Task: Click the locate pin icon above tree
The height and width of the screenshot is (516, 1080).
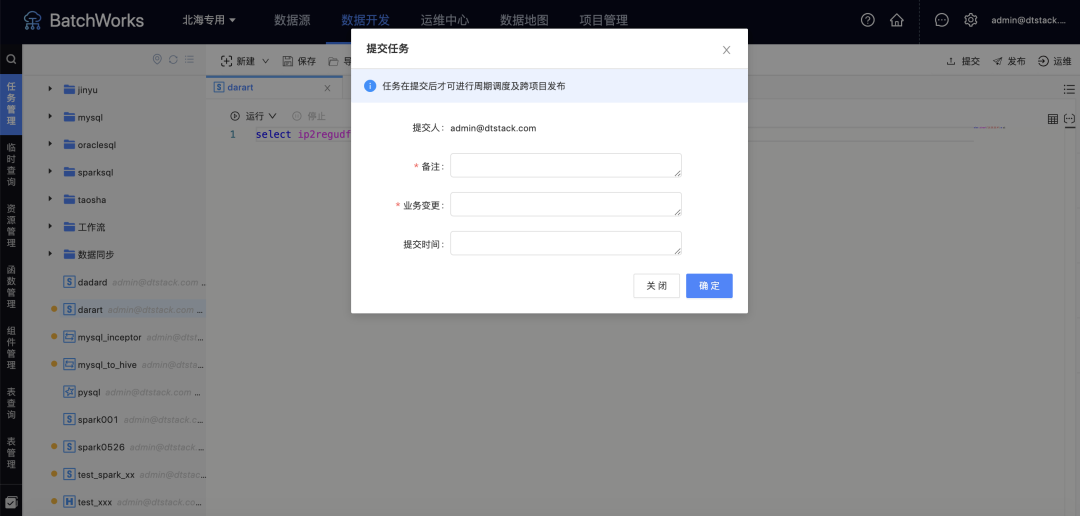Action: [157, 60]
